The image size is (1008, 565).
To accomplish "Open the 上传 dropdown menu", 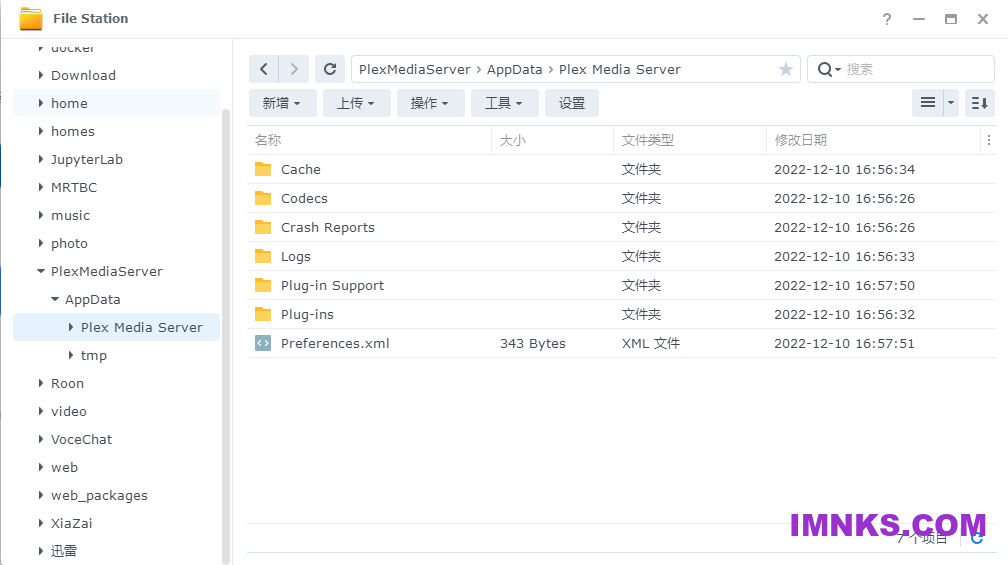I will tap(356, 103).
